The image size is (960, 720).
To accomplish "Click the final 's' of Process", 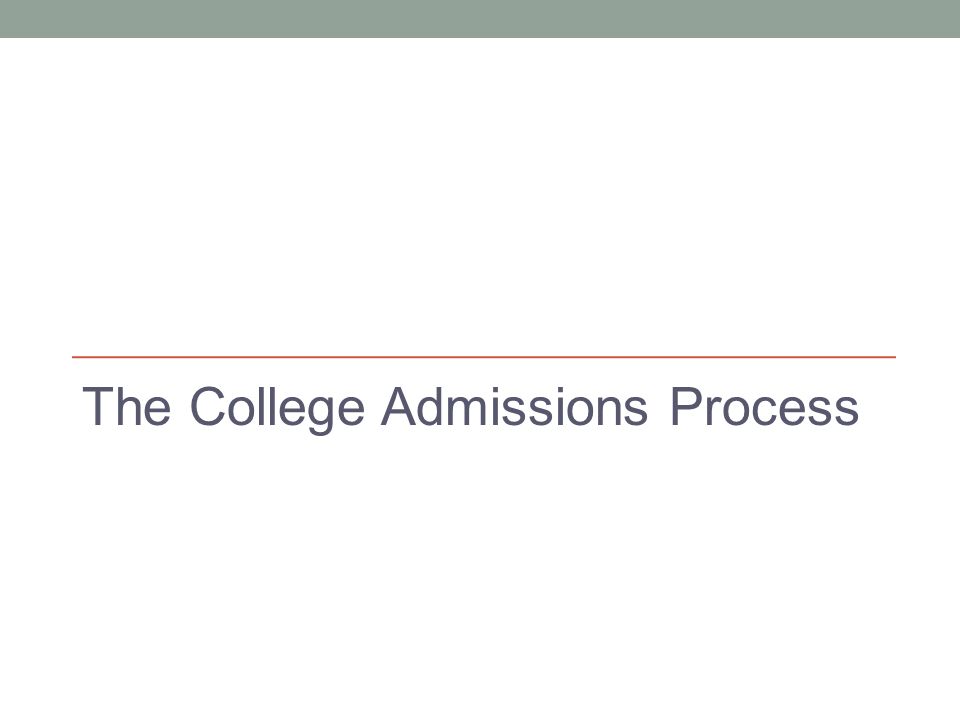I will pyautogui.click(x=847, y=411).
